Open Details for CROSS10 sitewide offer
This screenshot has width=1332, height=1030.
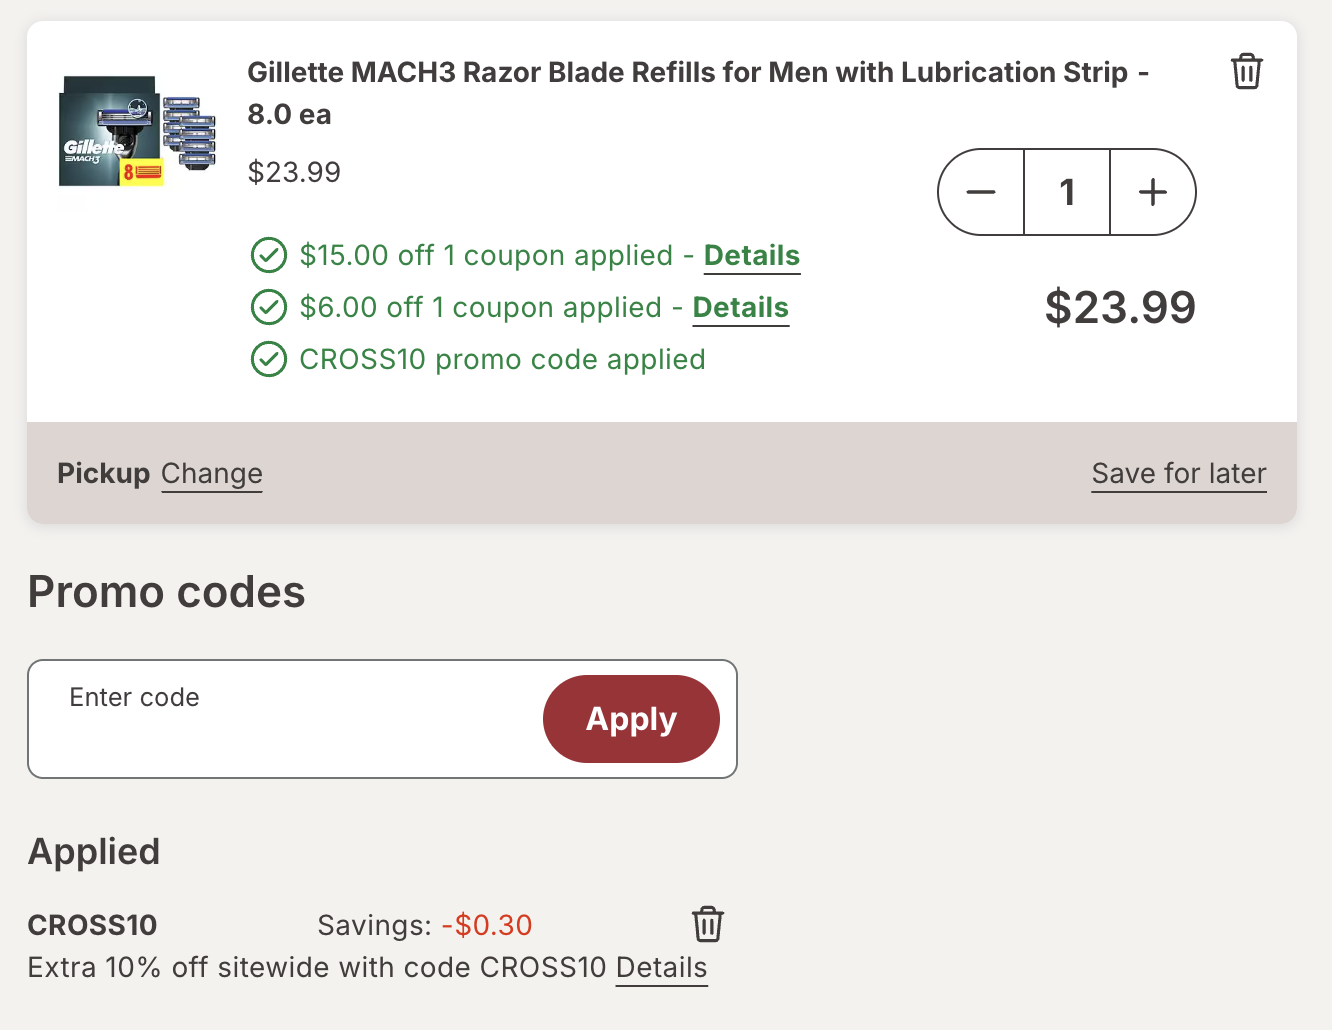661,968
